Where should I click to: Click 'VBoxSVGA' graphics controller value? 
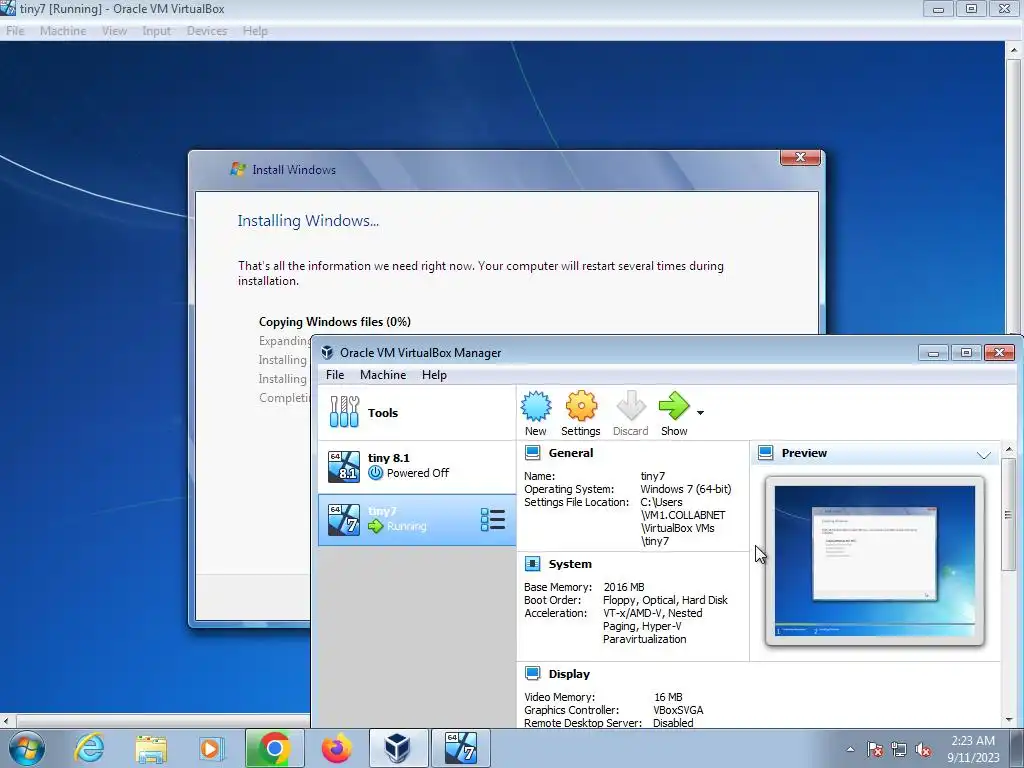678,710
